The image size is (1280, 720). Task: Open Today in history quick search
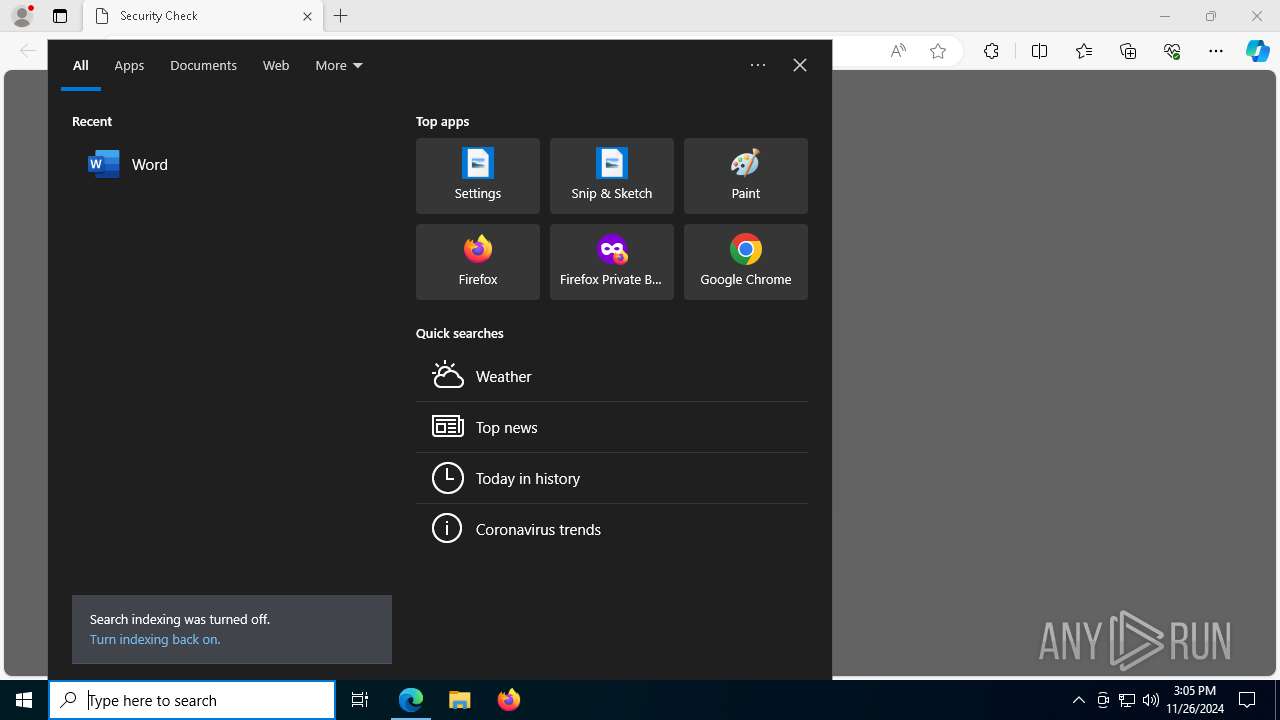tap(611, 478)
